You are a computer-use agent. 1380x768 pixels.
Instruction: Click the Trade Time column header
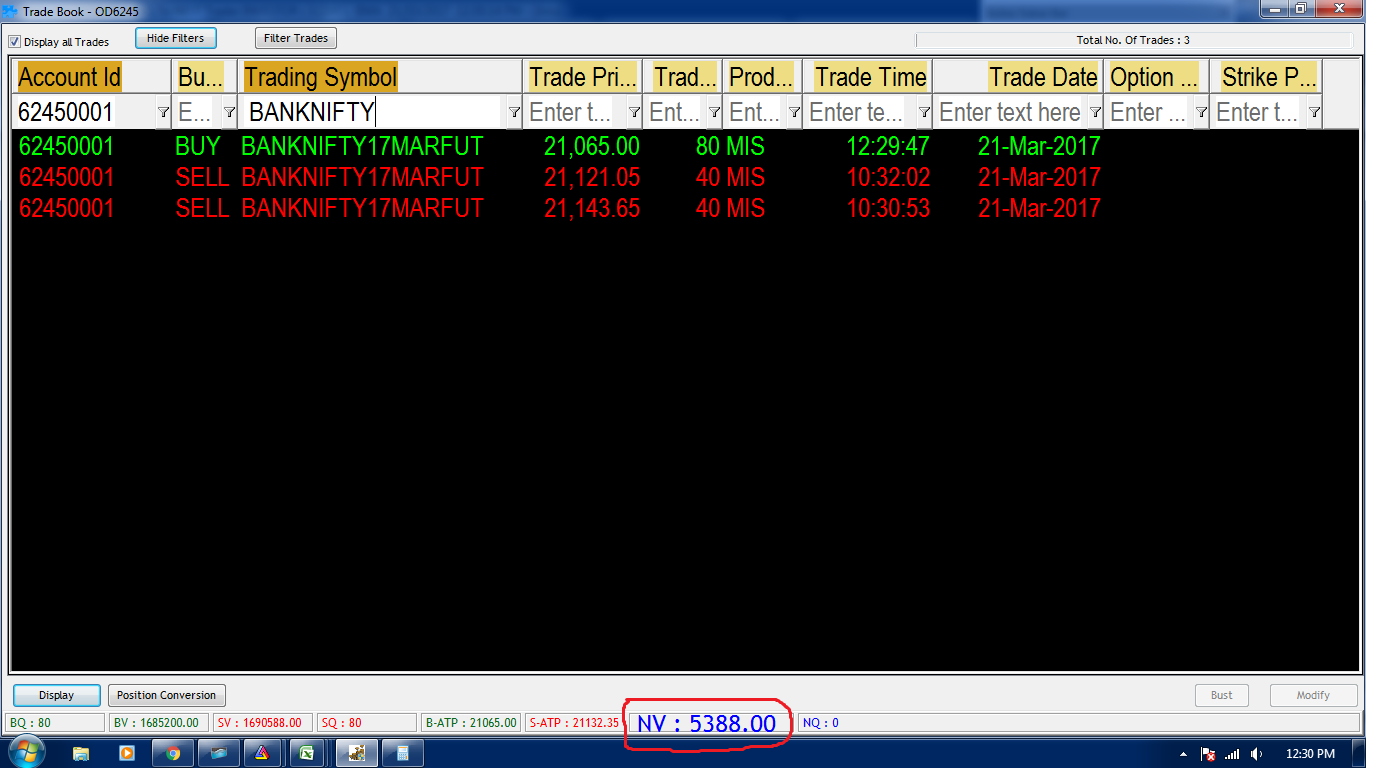870,77
